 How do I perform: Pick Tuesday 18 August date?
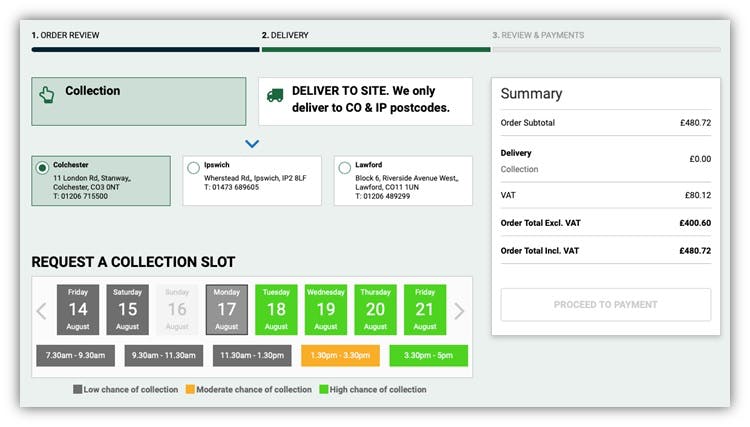point(276,309)
